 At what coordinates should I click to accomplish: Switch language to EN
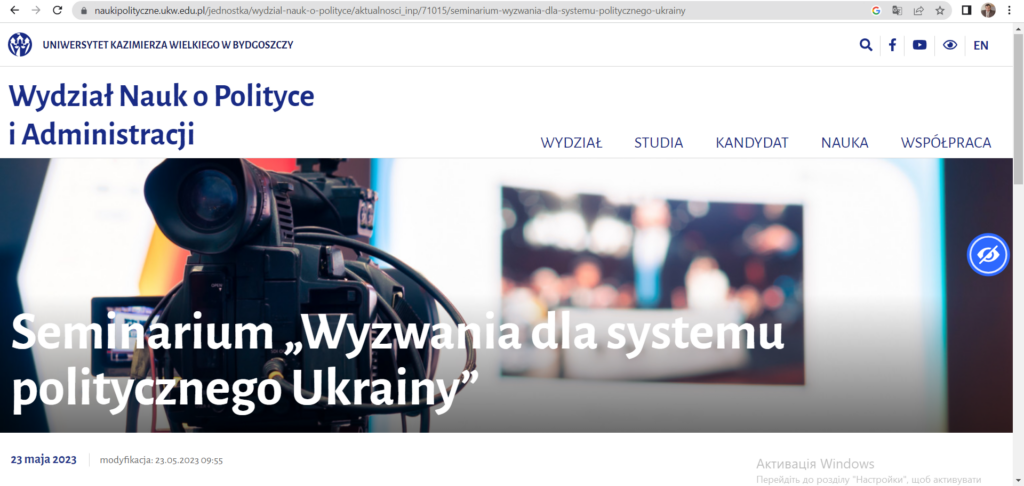(980, 45)
